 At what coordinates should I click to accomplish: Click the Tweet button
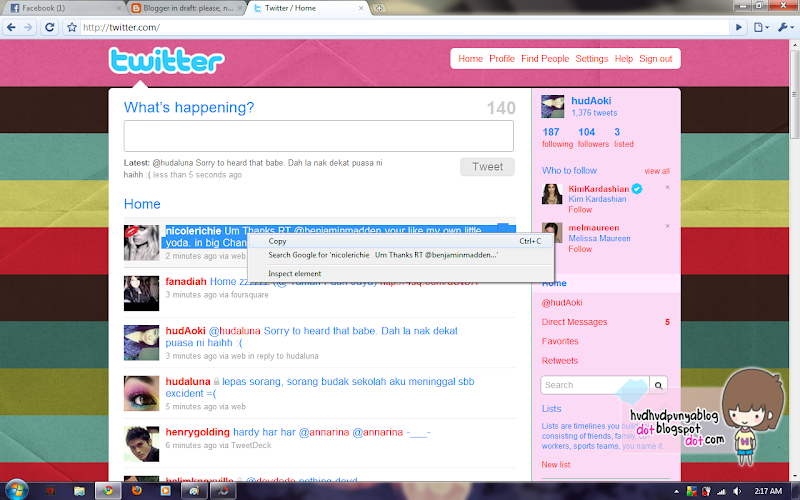(x=487, y=167)
